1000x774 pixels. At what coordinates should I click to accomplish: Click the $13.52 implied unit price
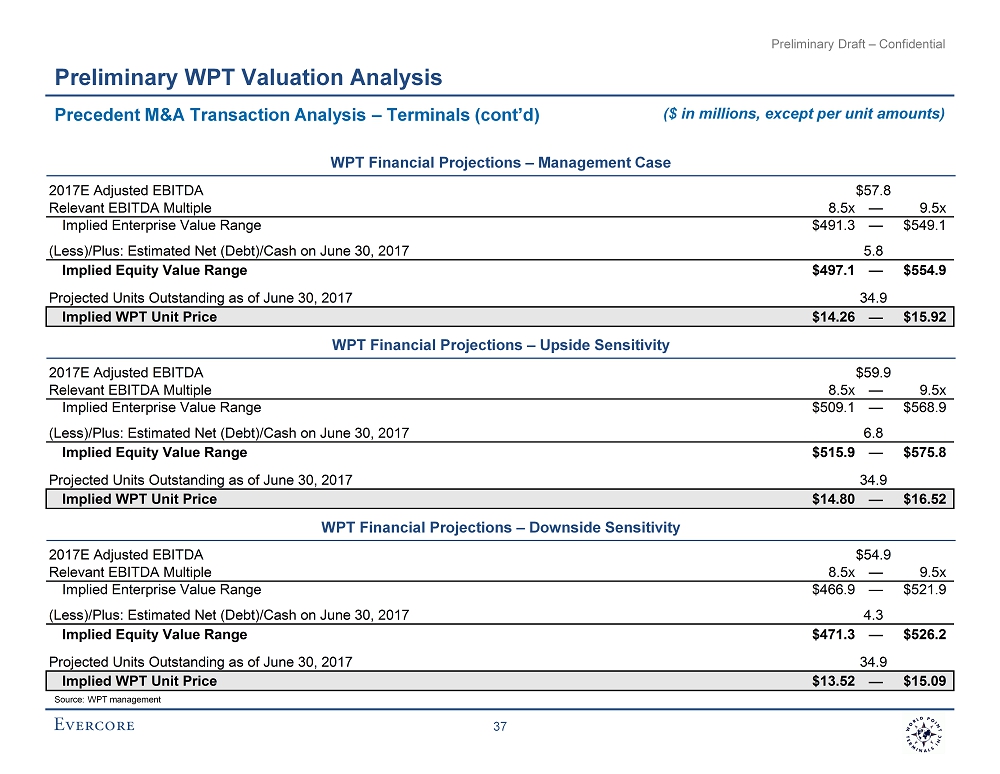pyautogui.click(x=833, y=681)
